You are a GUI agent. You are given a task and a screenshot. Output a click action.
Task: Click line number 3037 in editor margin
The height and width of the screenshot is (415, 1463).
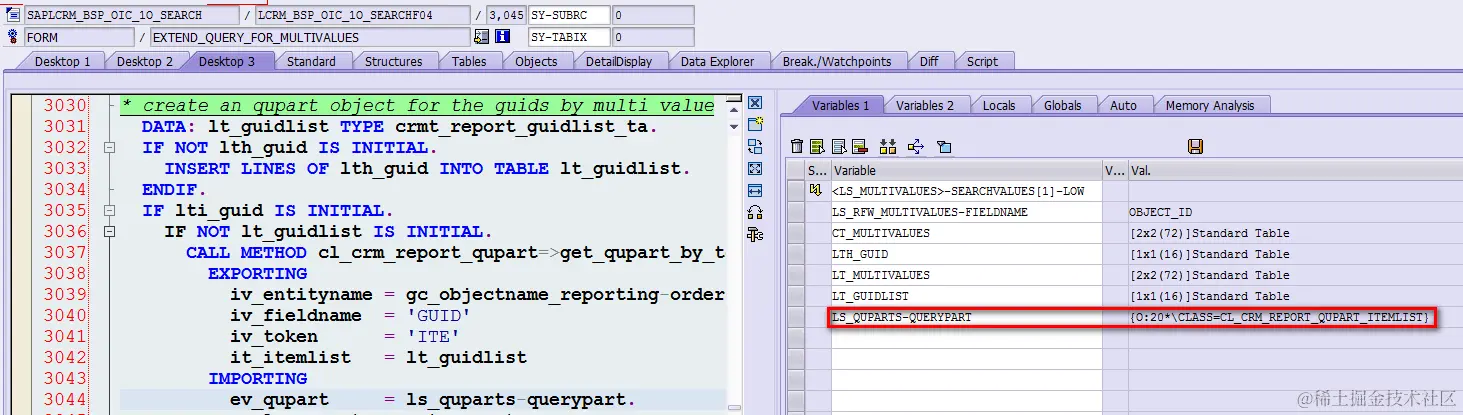tap(64, 252)
